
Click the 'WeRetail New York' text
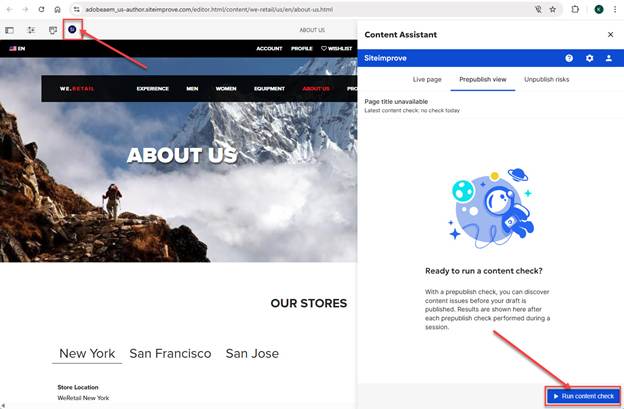pyautogui.click(x=83, y=398)
